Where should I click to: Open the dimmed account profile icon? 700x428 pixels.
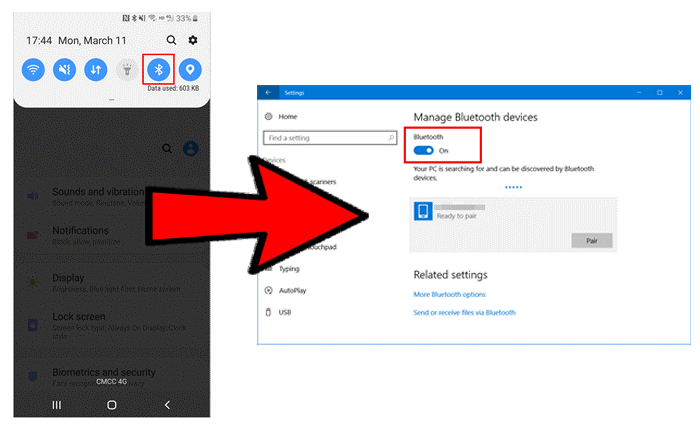(191, 149)
